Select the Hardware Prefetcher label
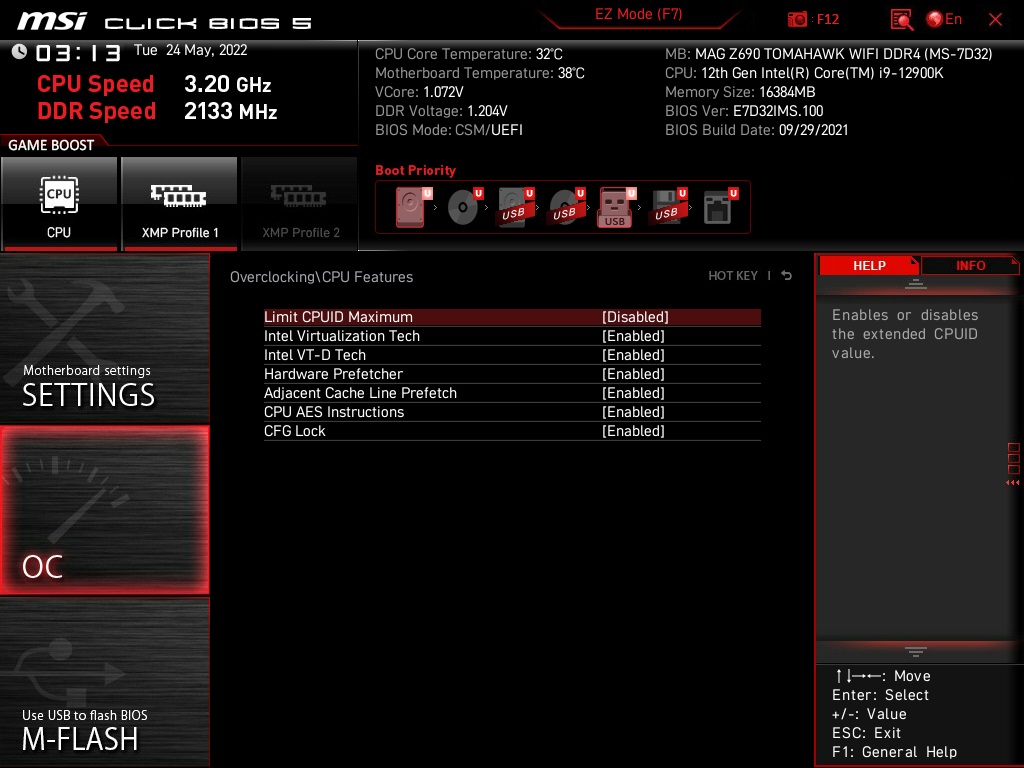Screen dimensions: 1024x768 pos(333,374)
